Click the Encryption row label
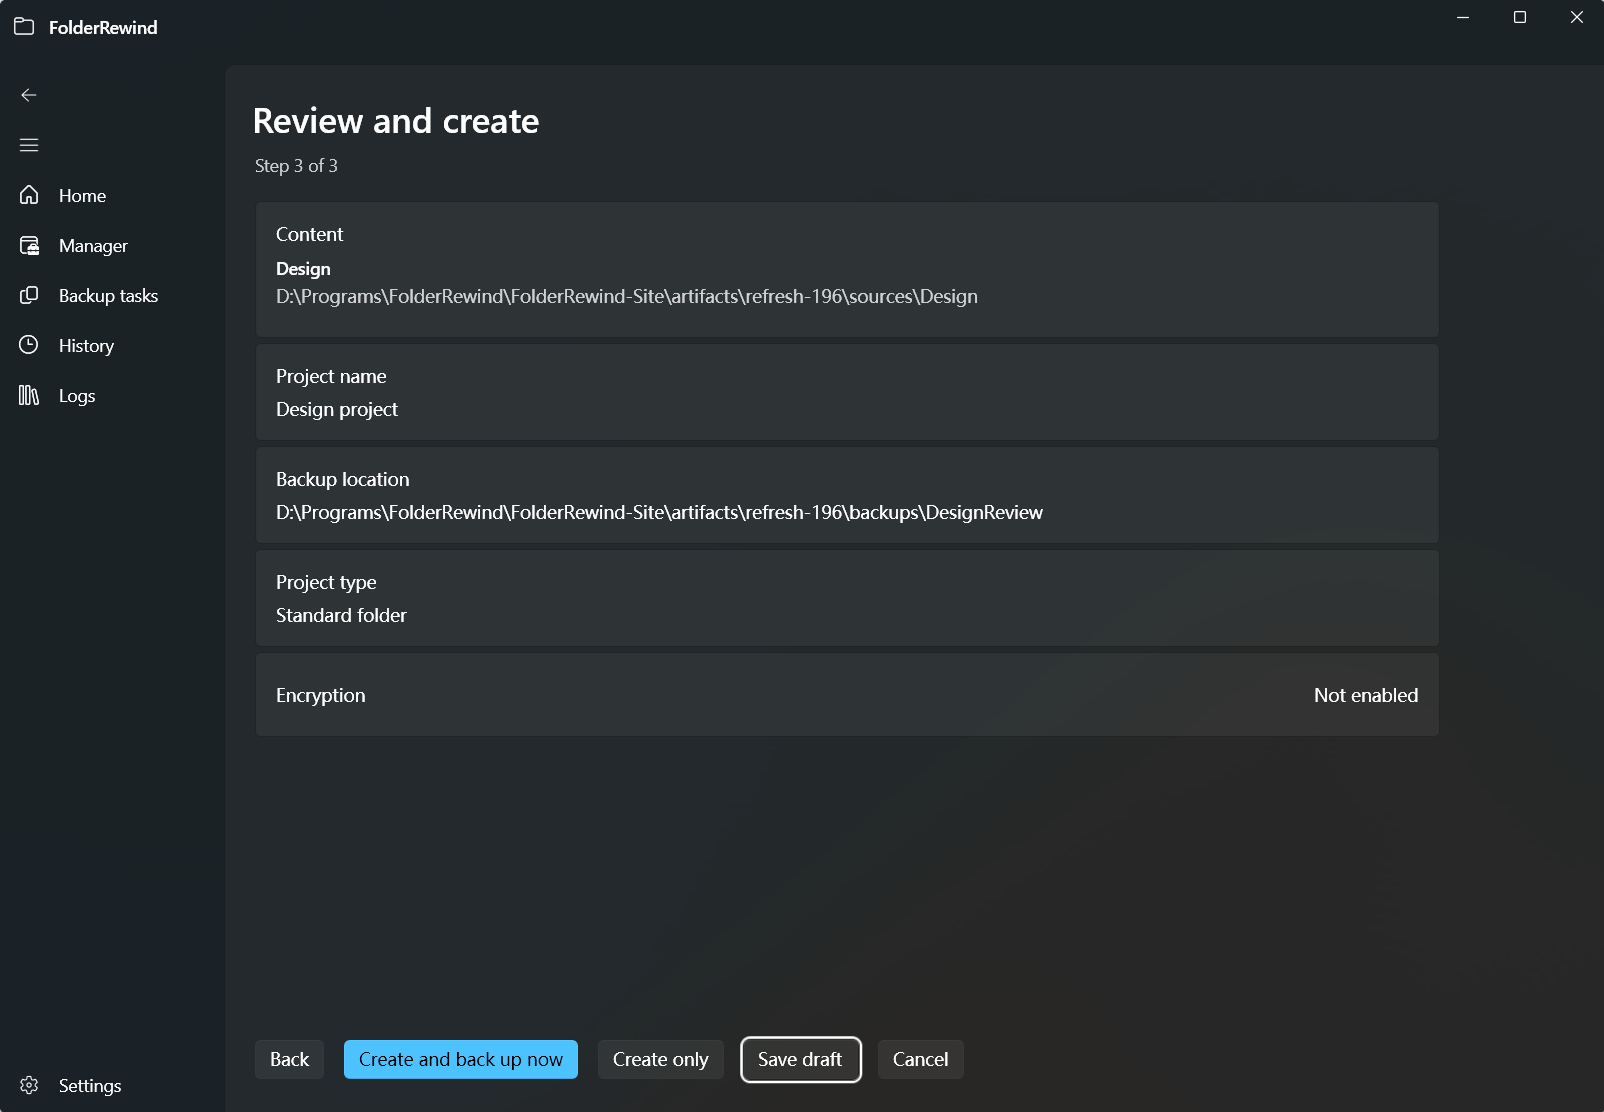 pos(320,696)
